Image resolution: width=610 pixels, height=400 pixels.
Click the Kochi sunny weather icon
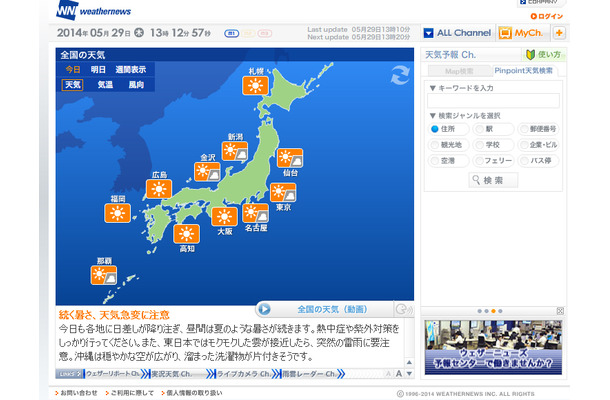click(x=186, y=234)
